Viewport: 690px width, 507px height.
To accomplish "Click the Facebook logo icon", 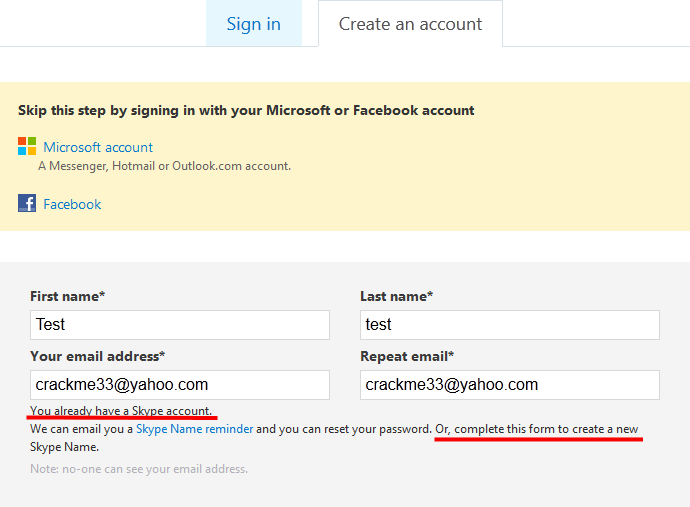I will 27,203.
